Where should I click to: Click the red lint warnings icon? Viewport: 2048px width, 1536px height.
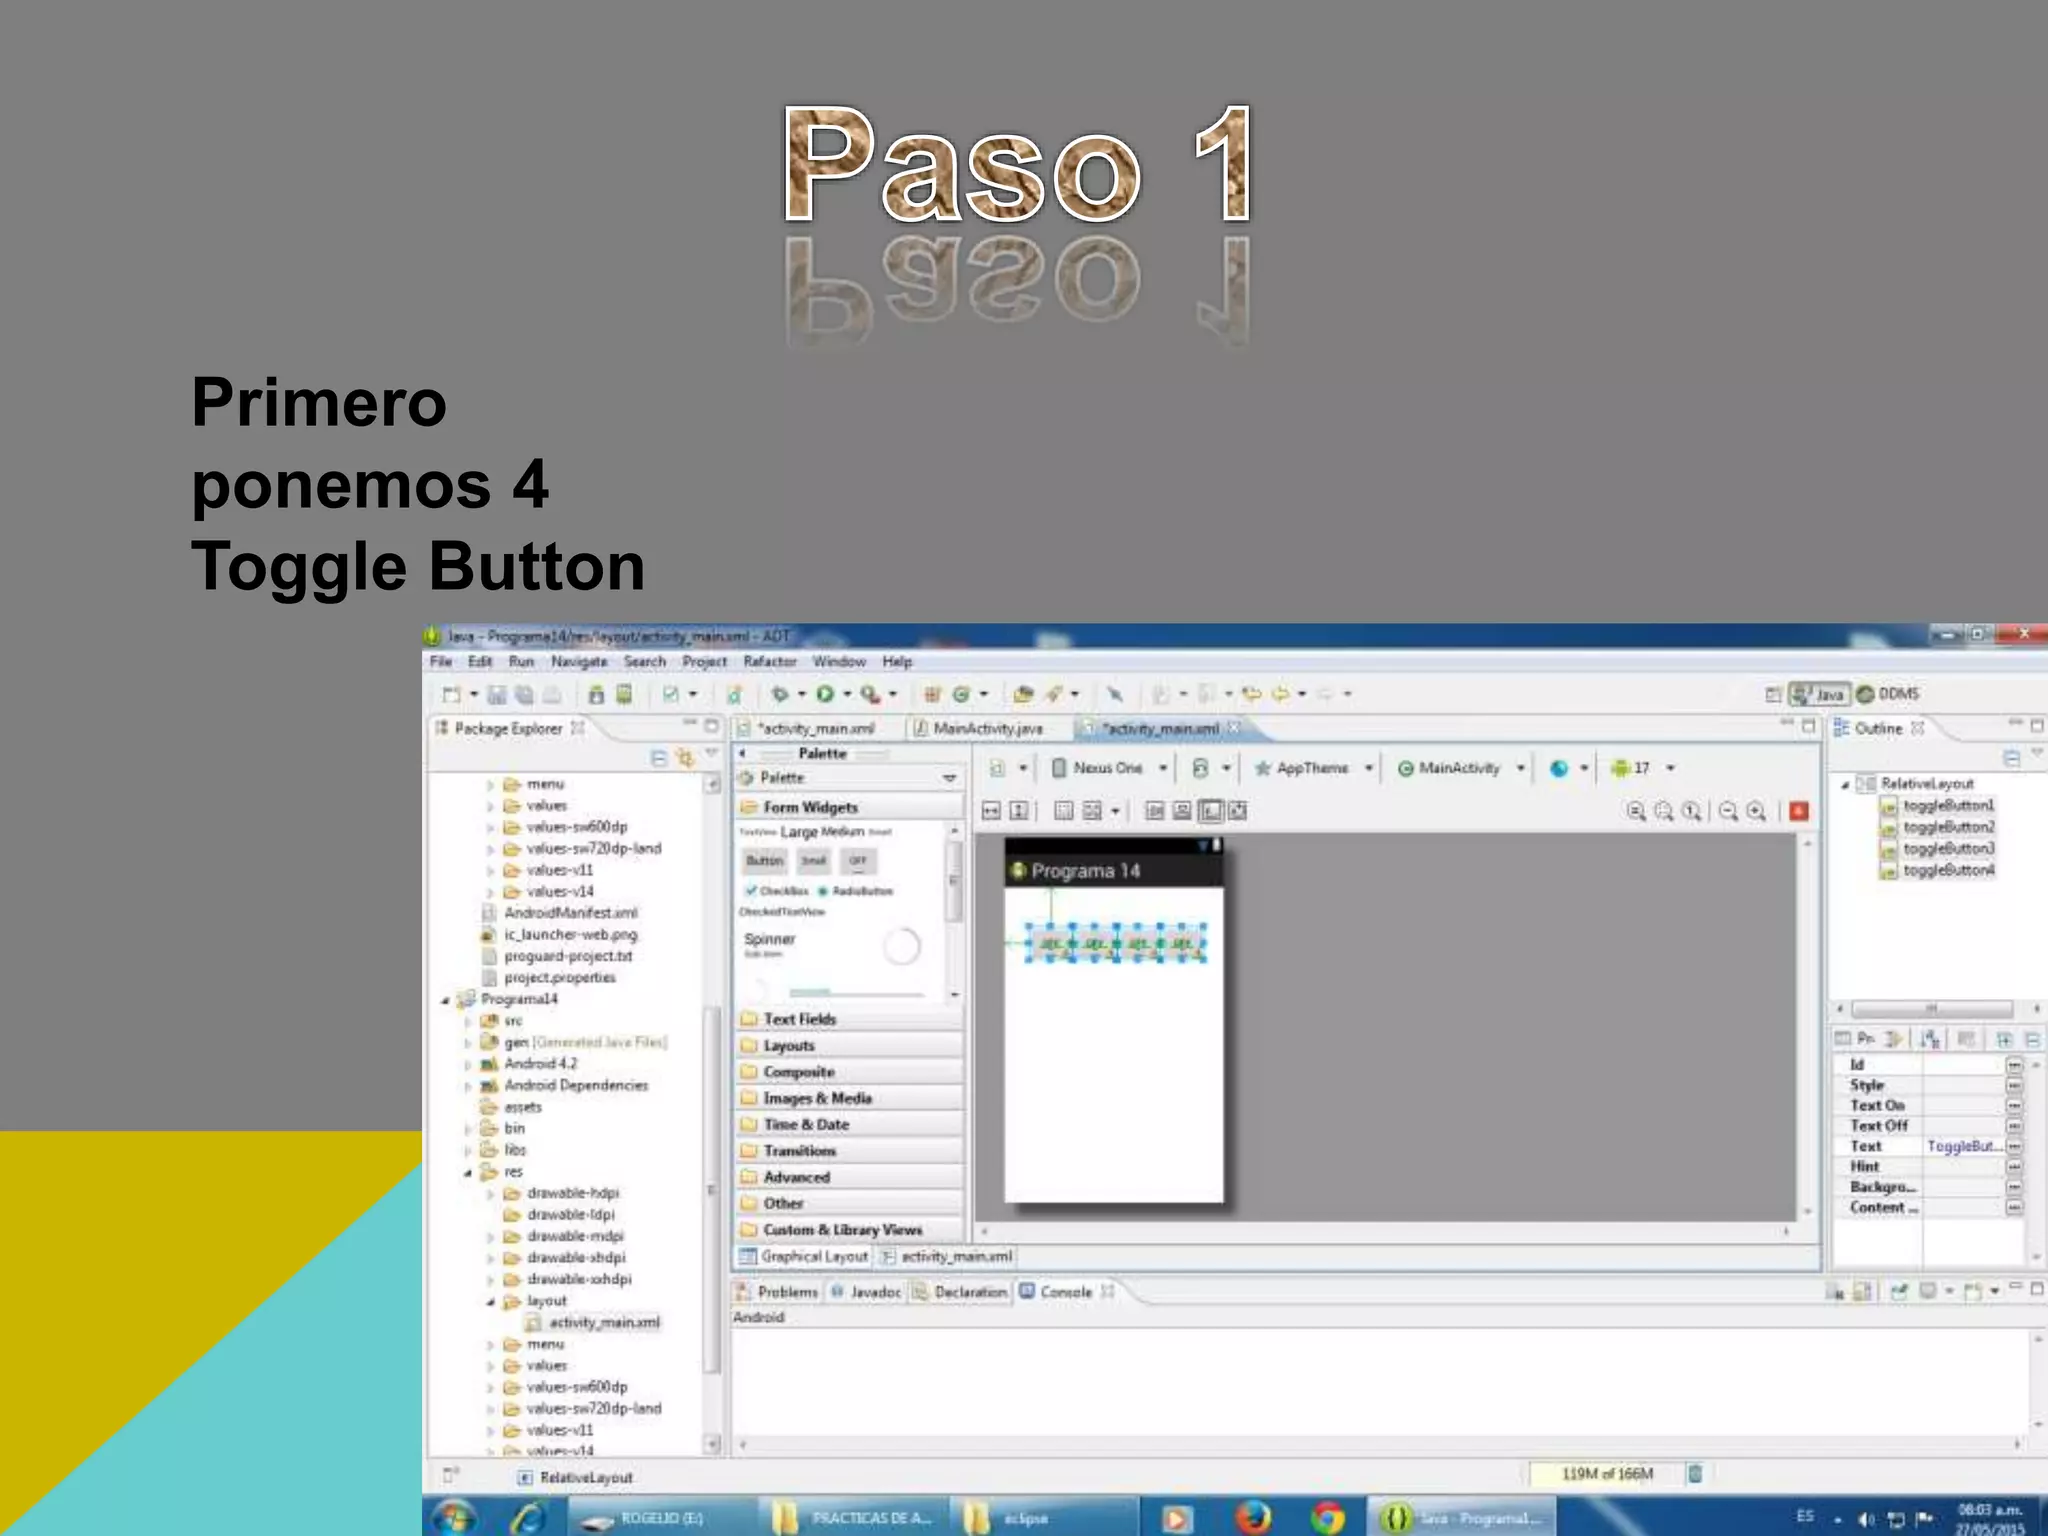click(x=1799, y=811)
